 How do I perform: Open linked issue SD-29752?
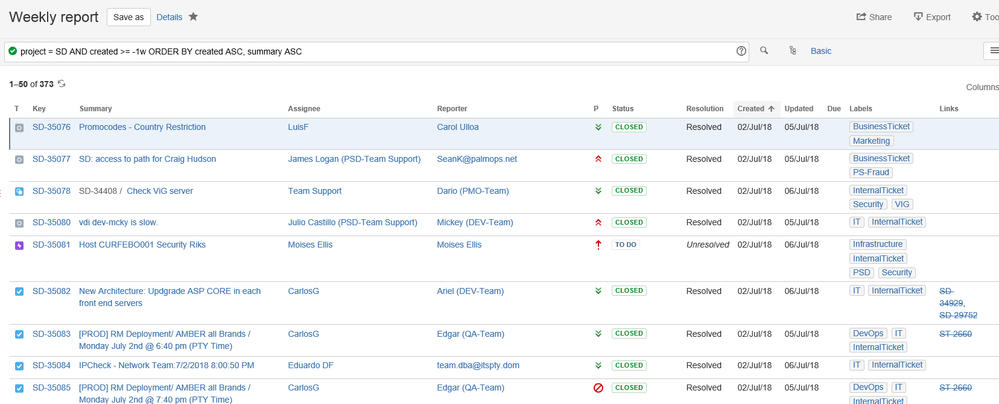[958, 315]
